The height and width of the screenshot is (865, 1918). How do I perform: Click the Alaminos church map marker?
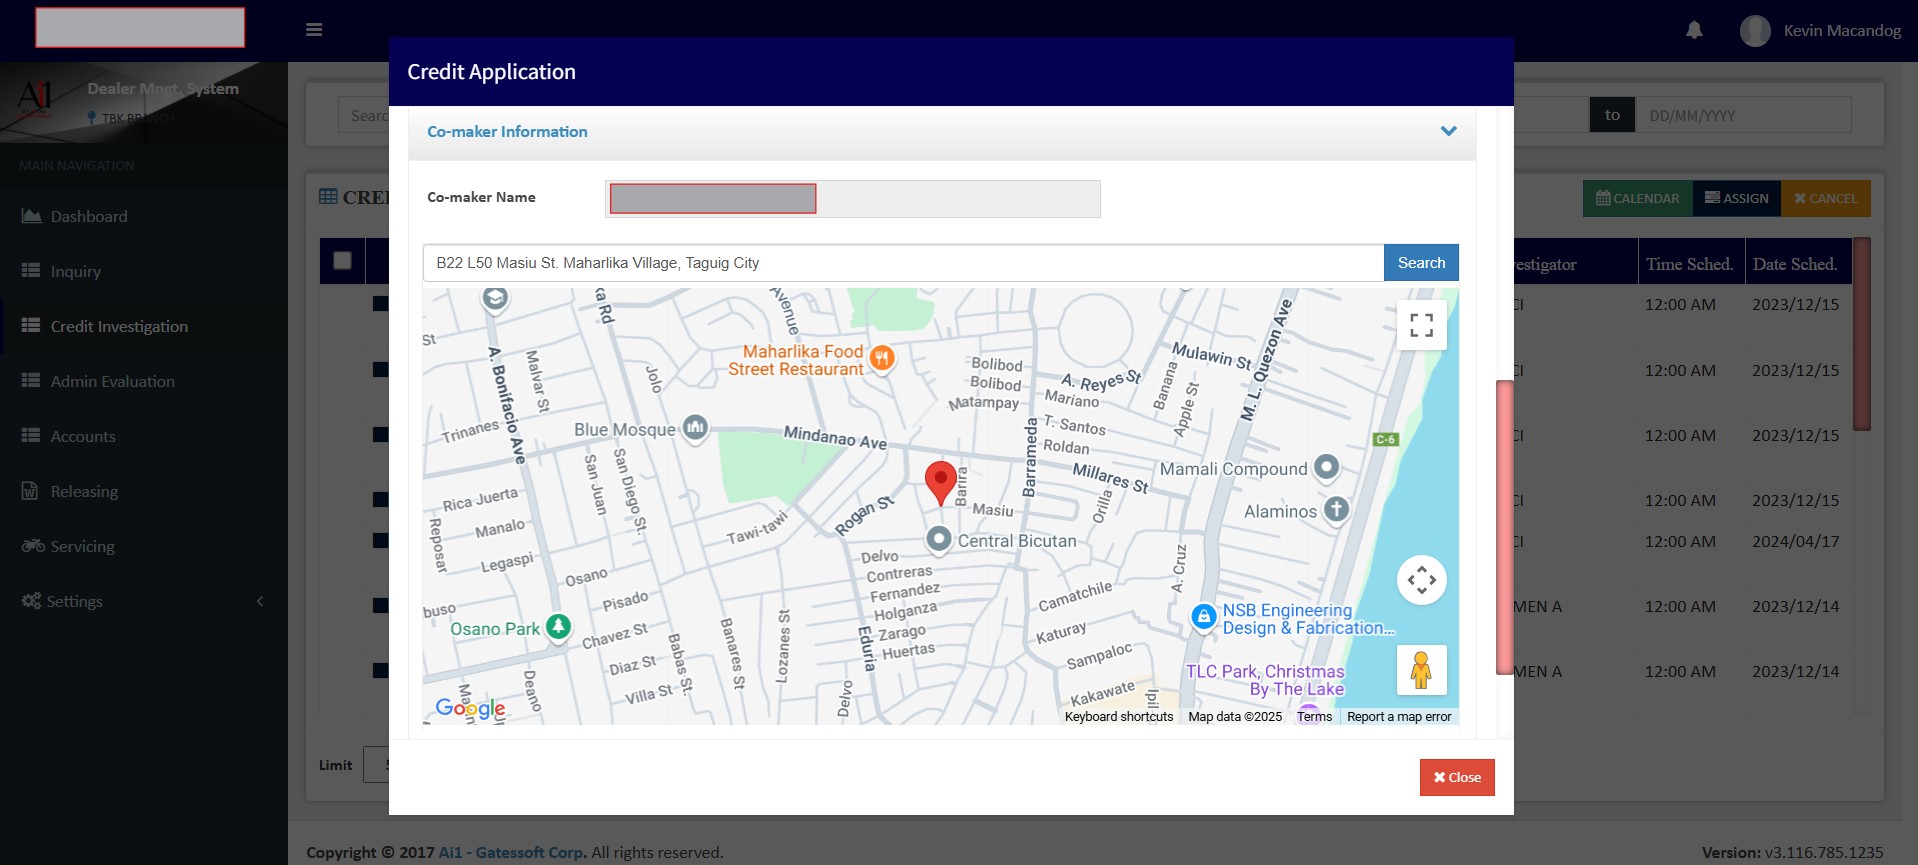pyautogui.click(x=1336, y=509)
